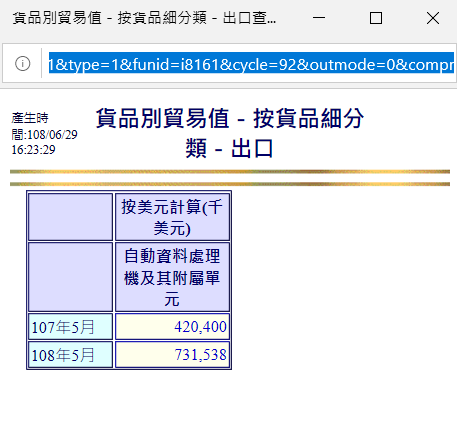Open the site information icon in address bar
Image resolution: width=457 pixels, height=447 pixels.
click(23, 63)
